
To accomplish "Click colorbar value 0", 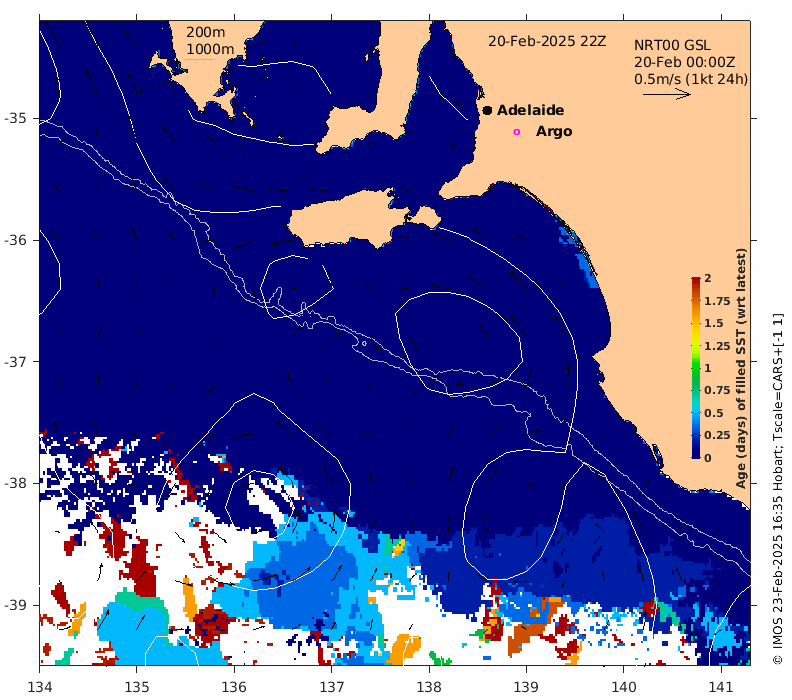I will point(708,458).
